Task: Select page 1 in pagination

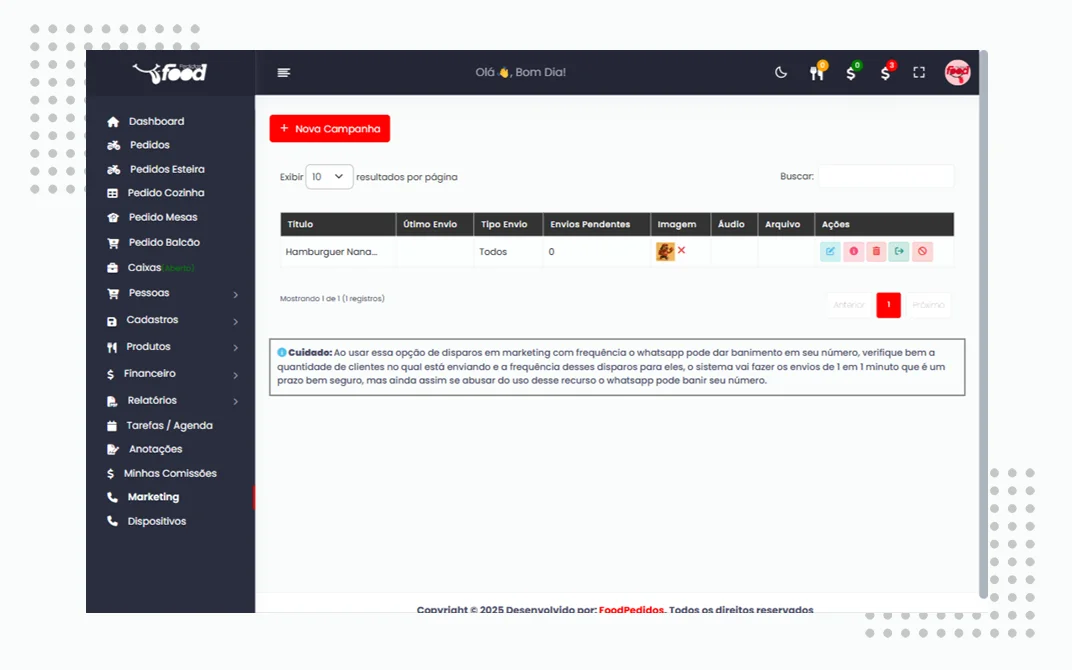Action: pyautogui.click(x=888, y=305)
